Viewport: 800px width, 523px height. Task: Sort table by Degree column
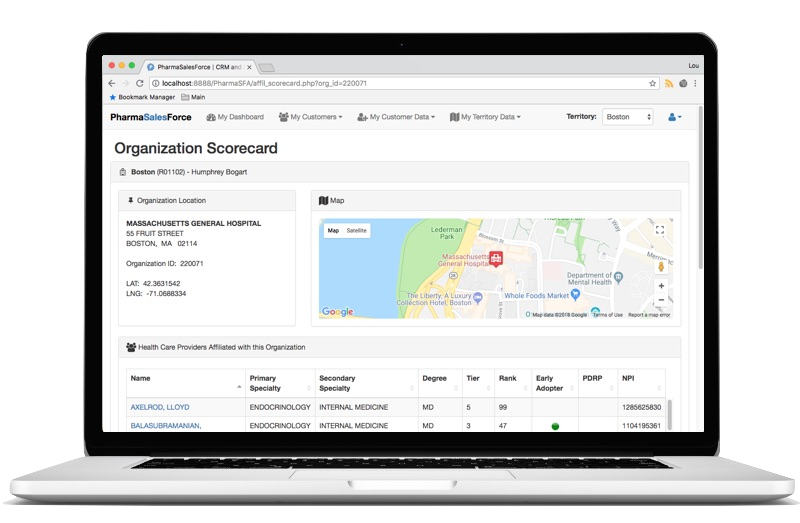click(x=440, y=383)
